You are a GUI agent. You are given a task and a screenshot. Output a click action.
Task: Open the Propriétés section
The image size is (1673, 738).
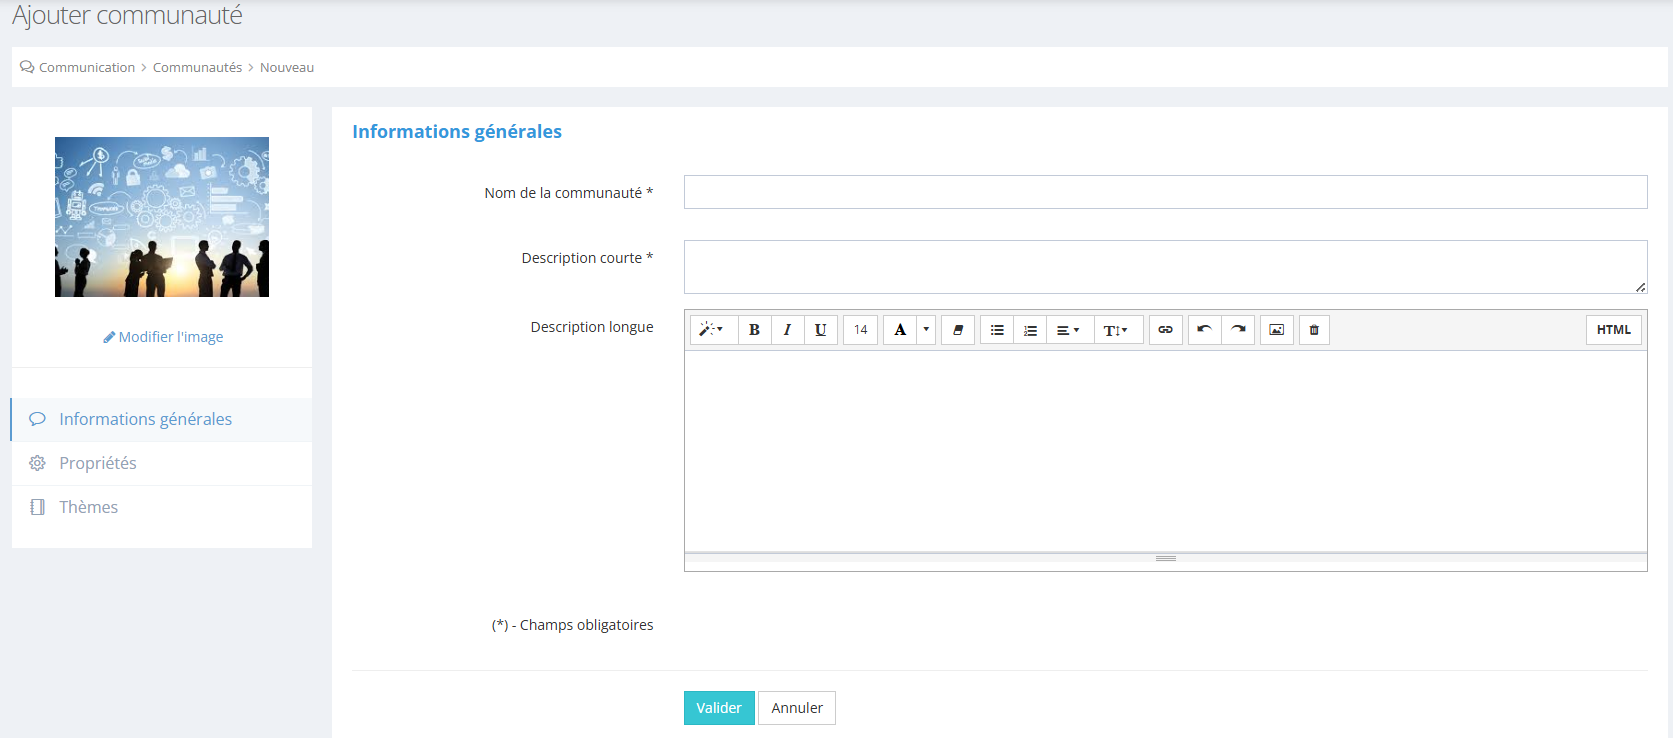pyautogui.click(x=98, y=463)
